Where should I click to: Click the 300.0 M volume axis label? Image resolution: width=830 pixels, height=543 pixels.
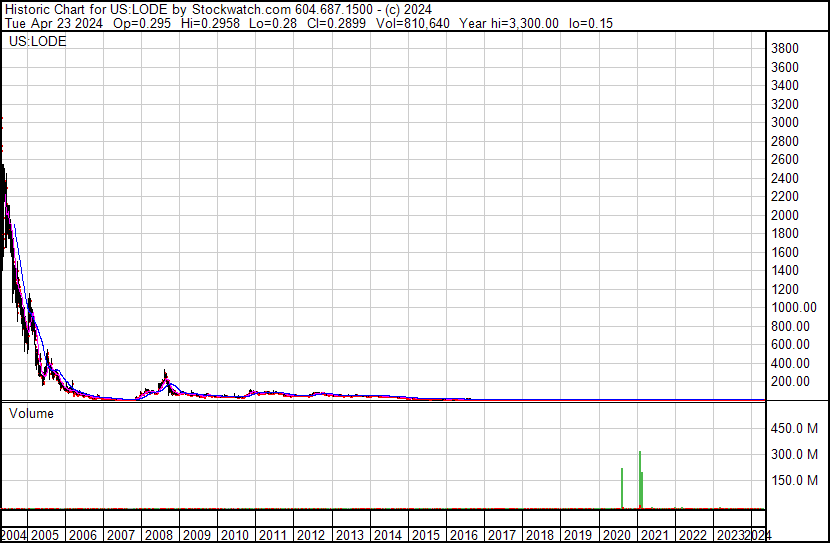(x=795, y=454)
